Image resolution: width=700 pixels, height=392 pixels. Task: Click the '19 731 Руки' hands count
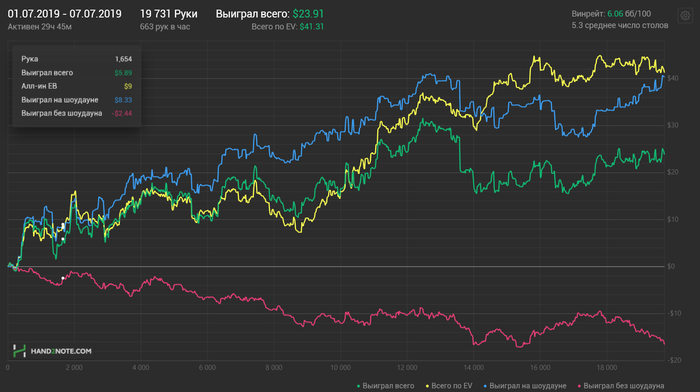point(168,14)
